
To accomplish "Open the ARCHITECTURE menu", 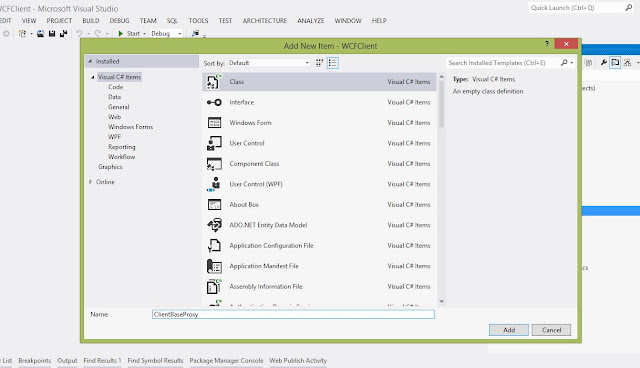I will pos(264,20).
